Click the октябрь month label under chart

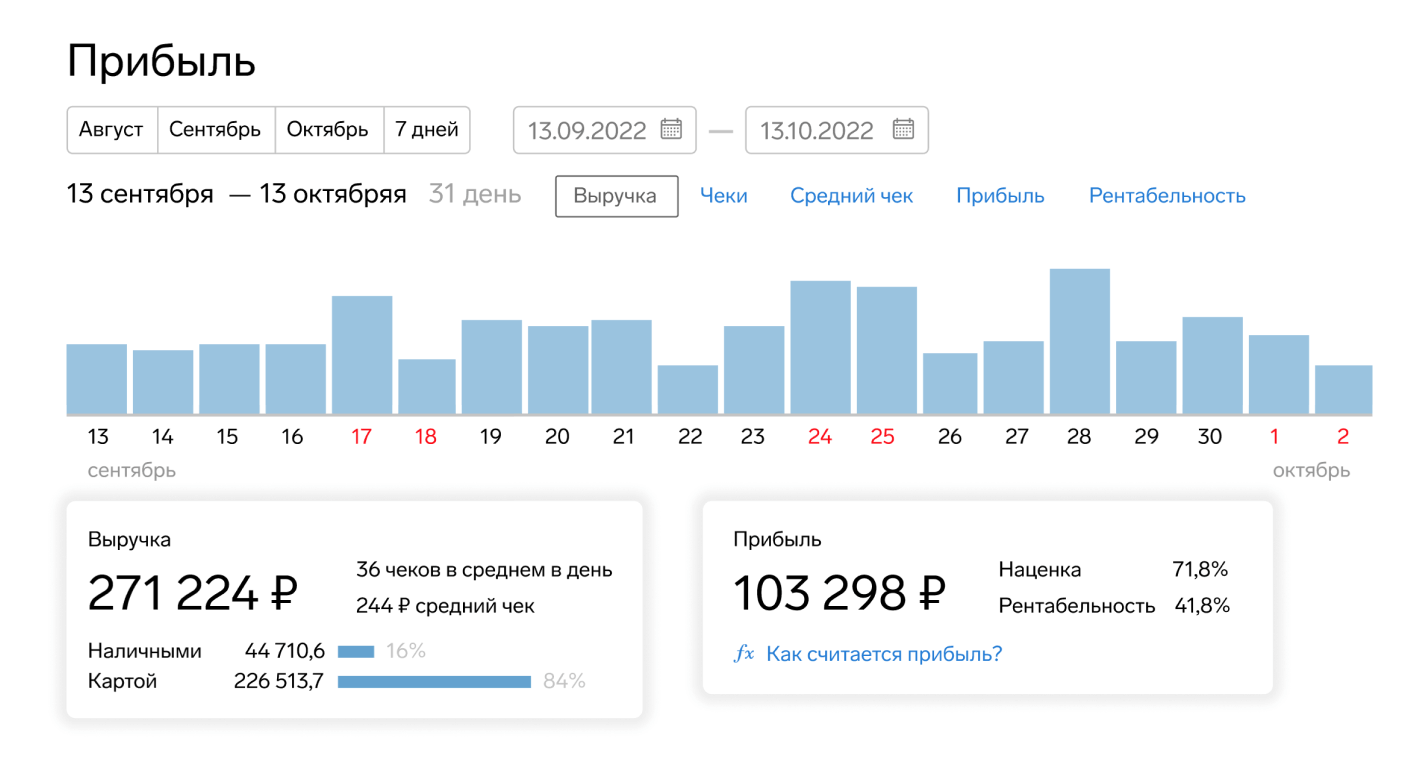pos(1311,470)
